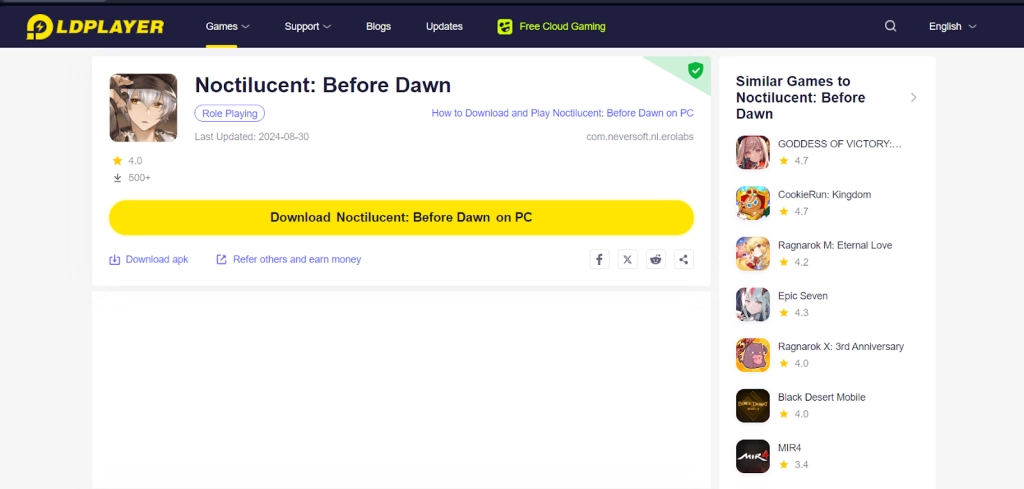Click Refer others and earn money

(x=297, y=259)
